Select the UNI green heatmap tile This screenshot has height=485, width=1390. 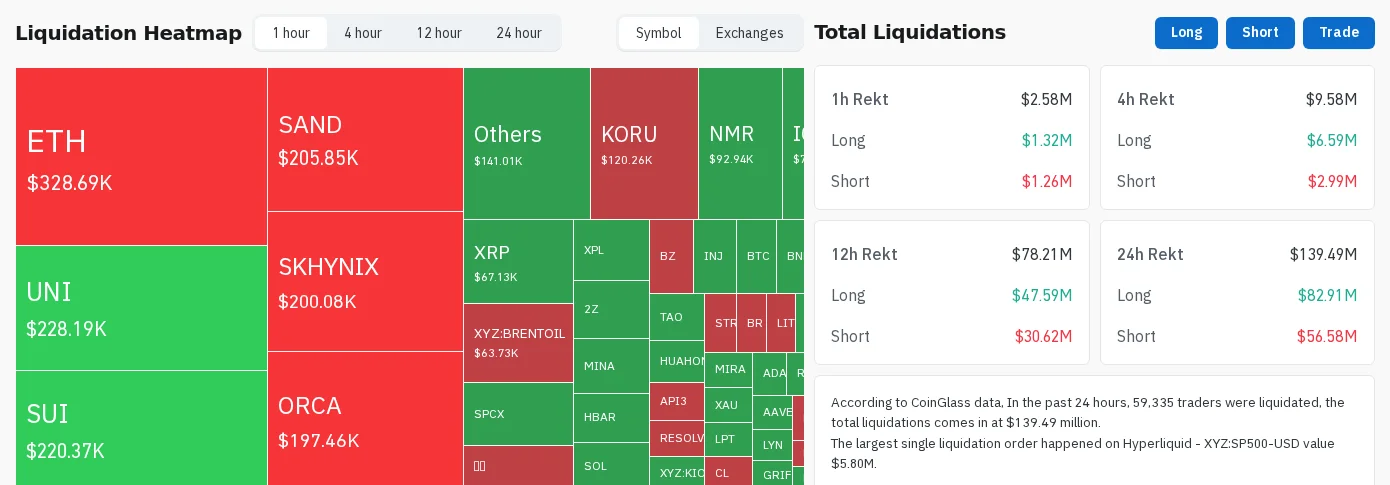click(x=141, y=308)
